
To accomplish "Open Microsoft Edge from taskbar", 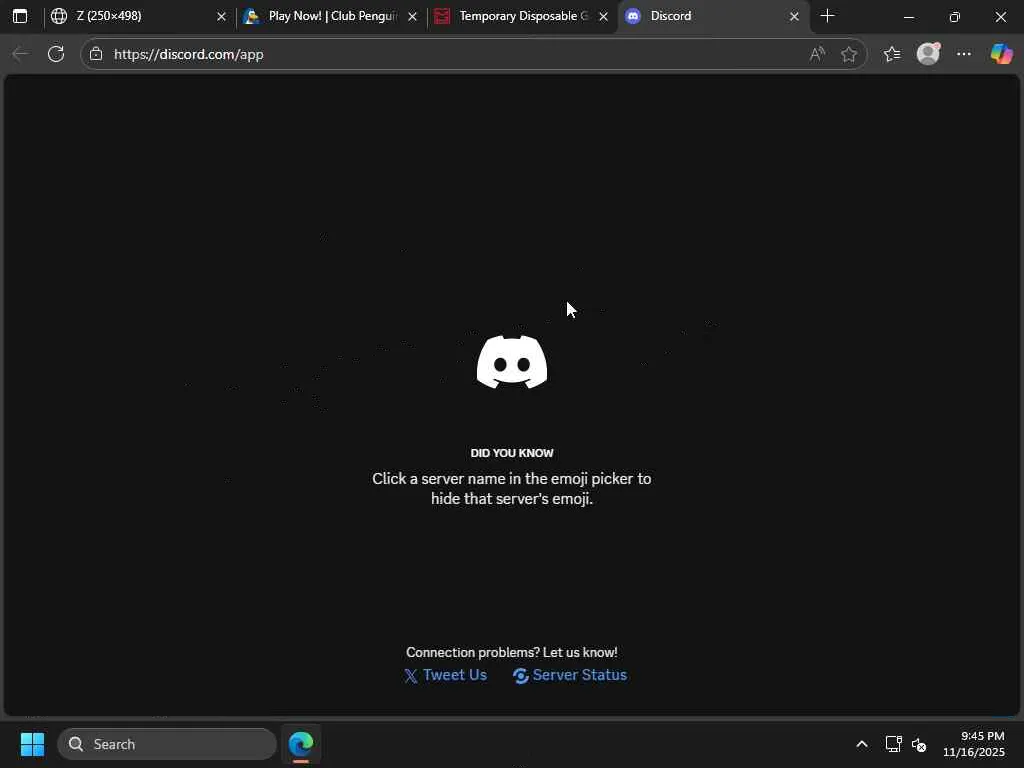I will coord(301,744).
